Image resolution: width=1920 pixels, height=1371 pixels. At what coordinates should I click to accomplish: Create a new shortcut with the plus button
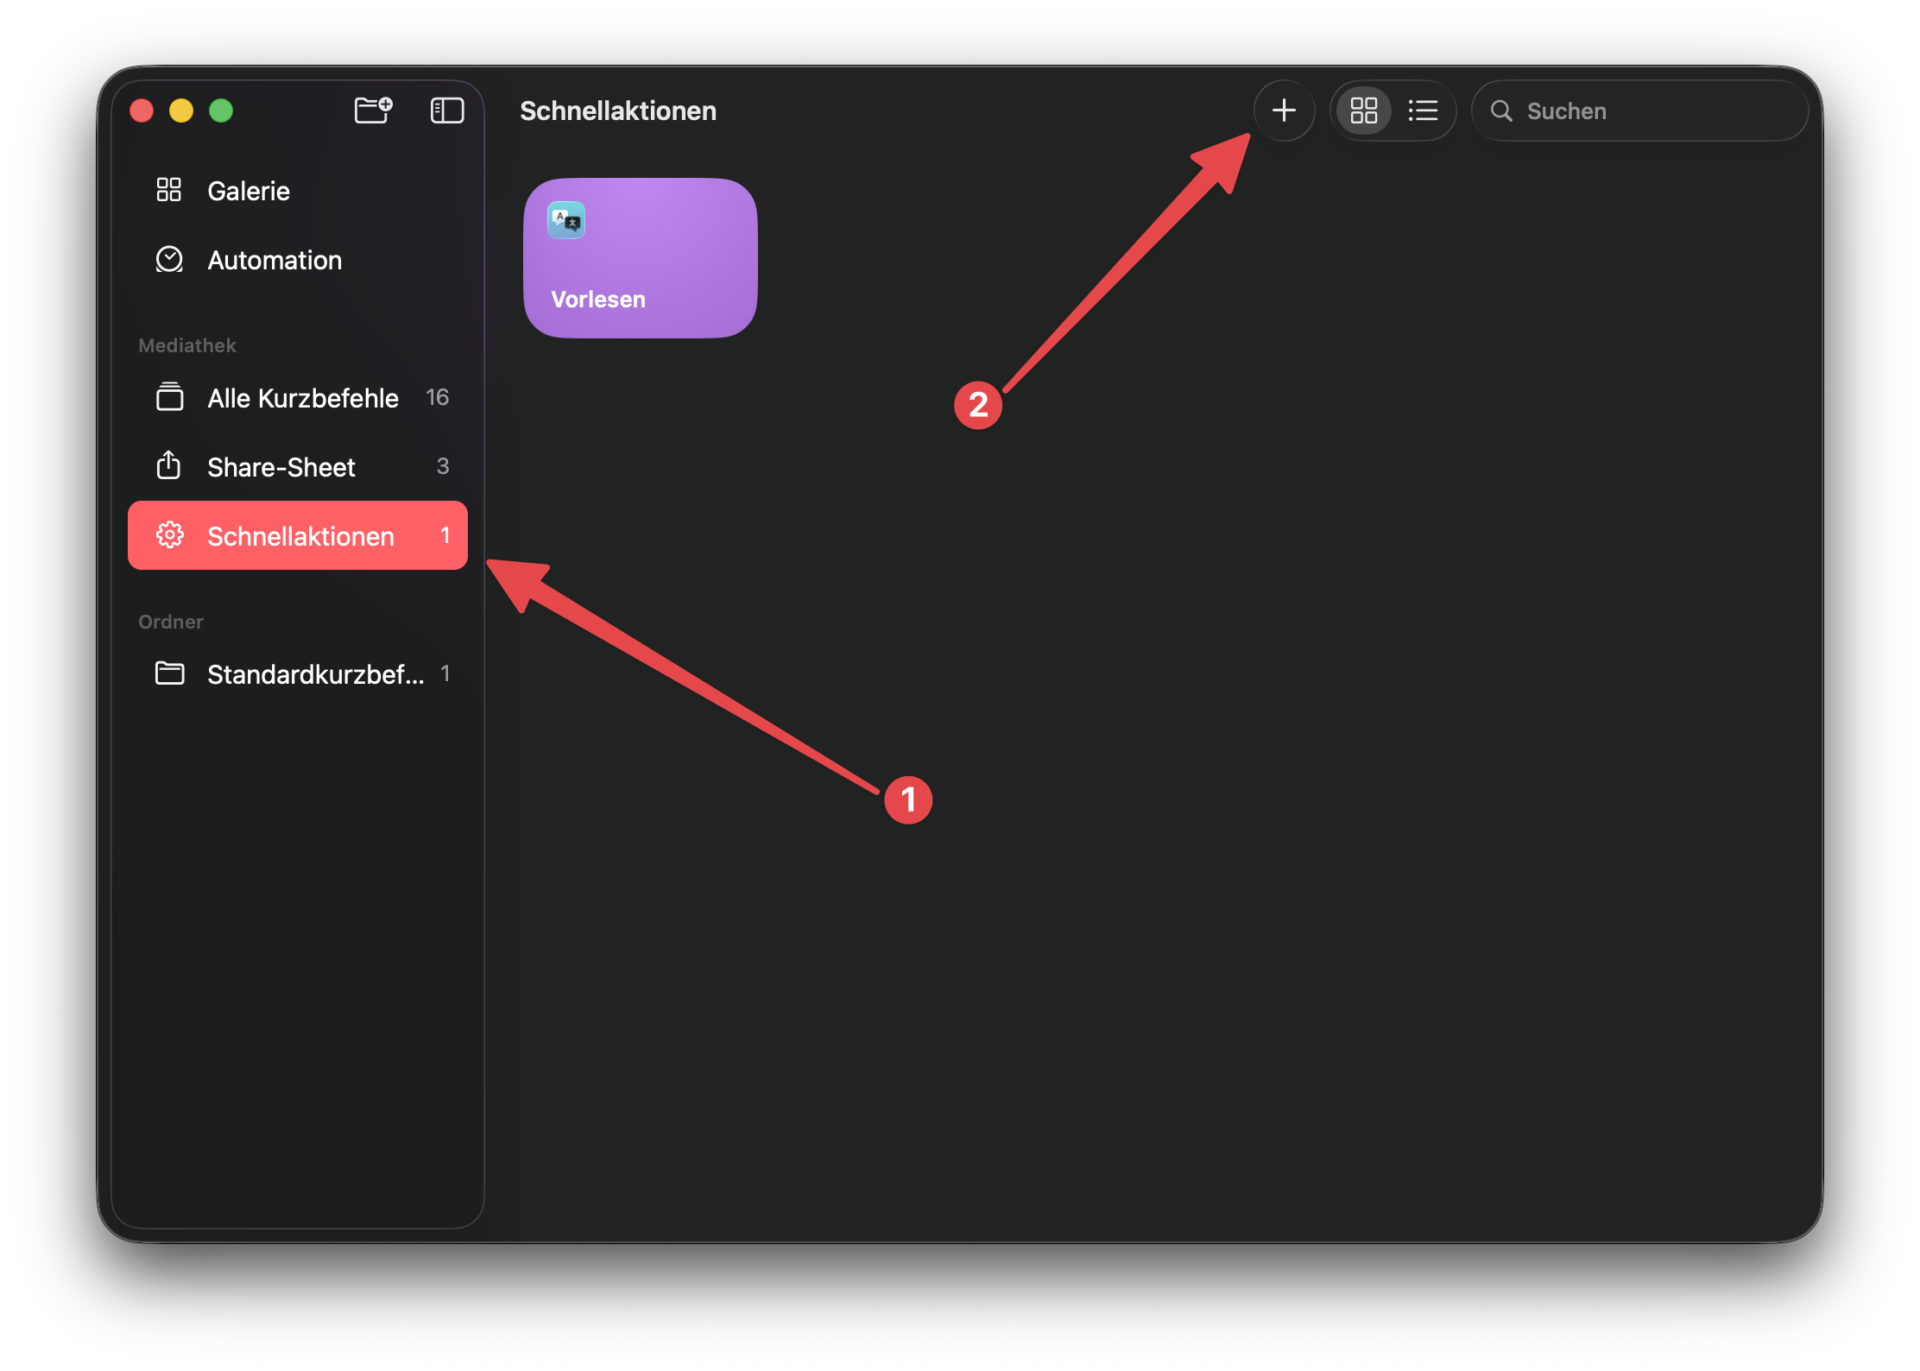[1284, 110]
